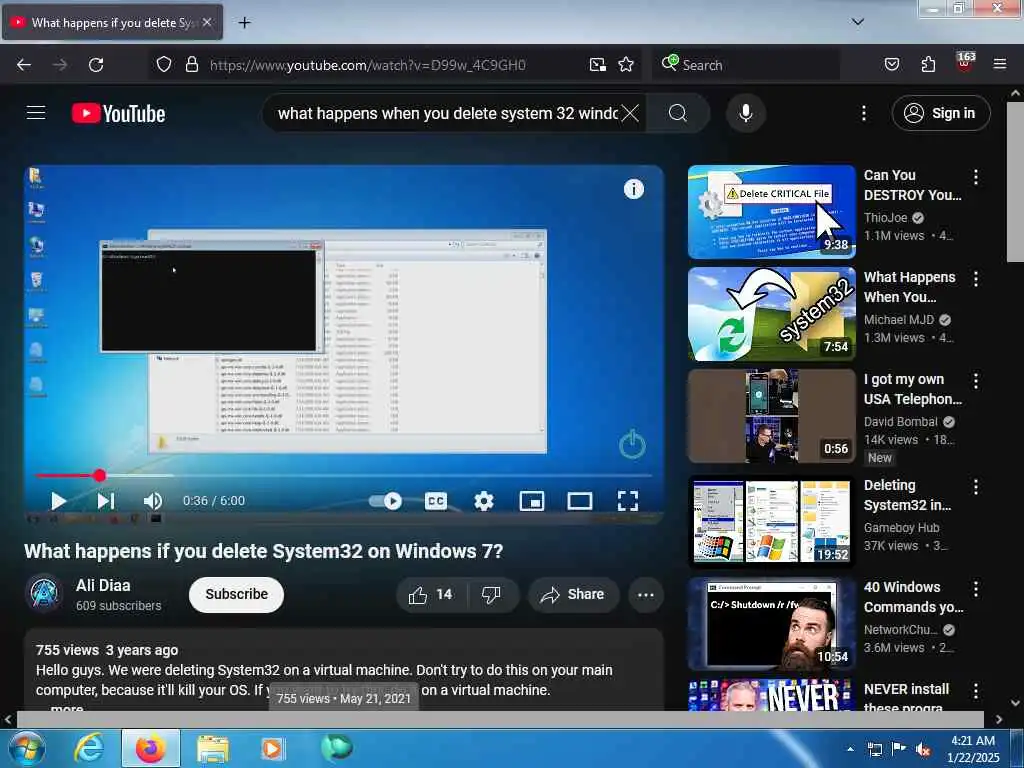Viewport: 1024px width, 768px height.
Task: Skip to the next video
Action: pos(106,501)
